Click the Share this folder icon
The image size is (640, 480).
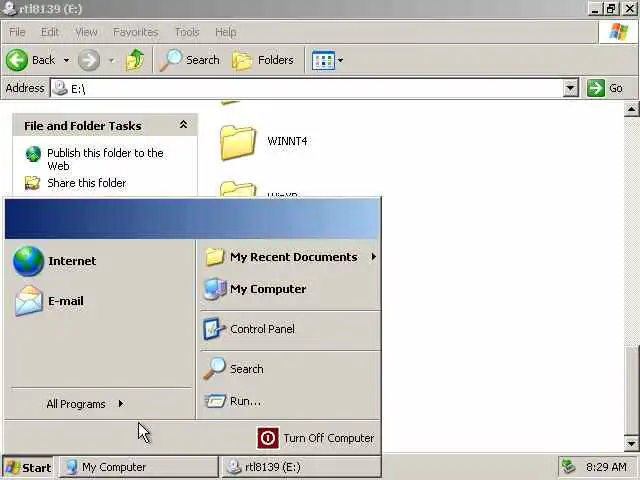[x=32, y=183]
